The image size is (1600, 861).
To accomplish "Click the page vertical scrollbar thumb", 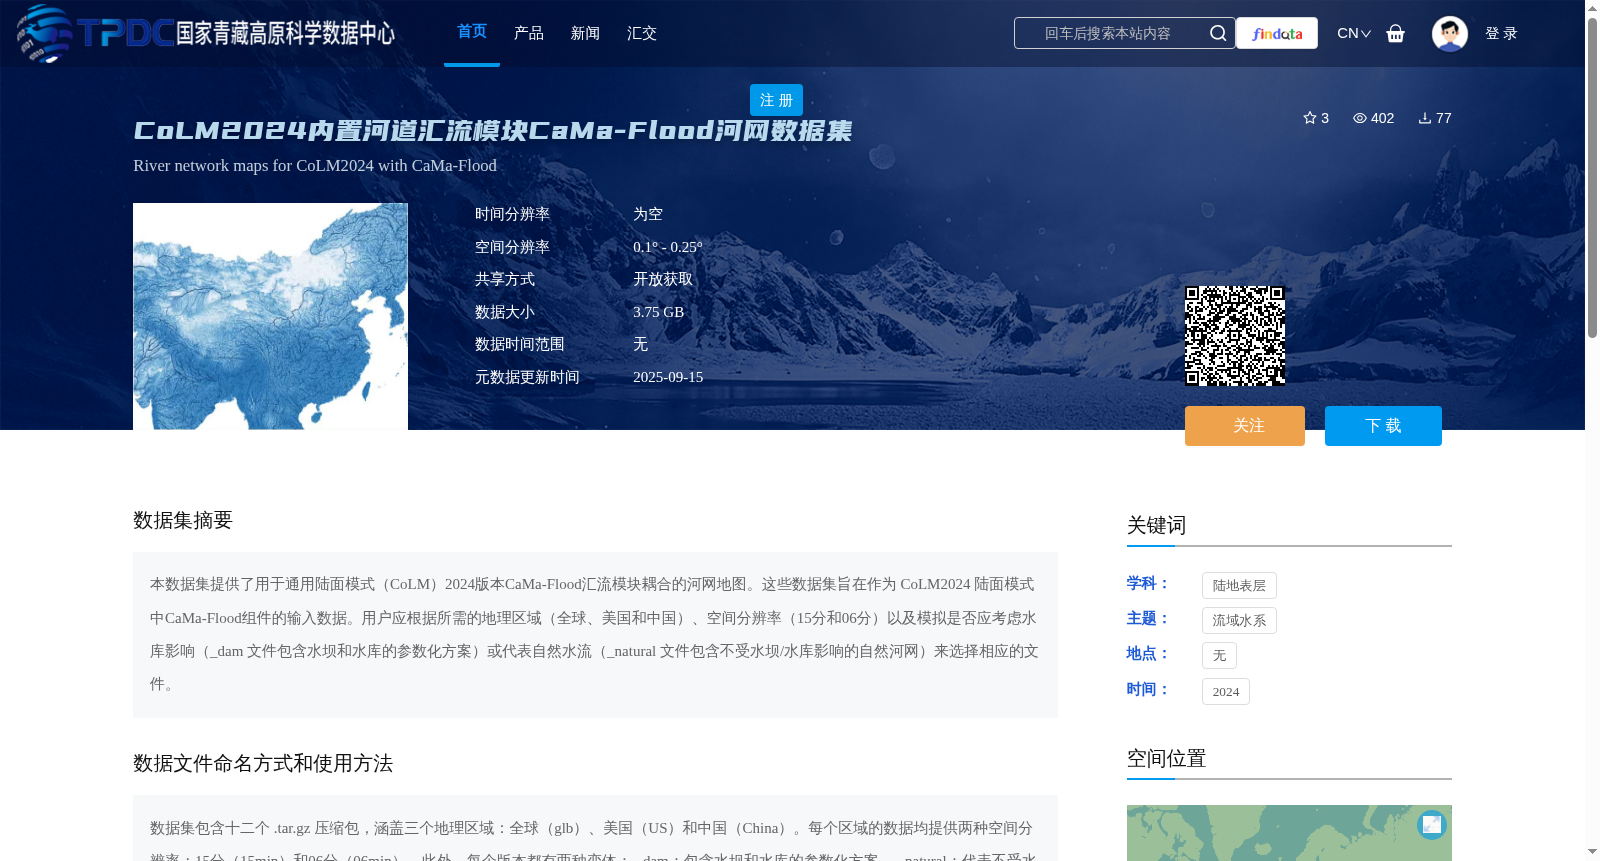I will [1592, 177].
